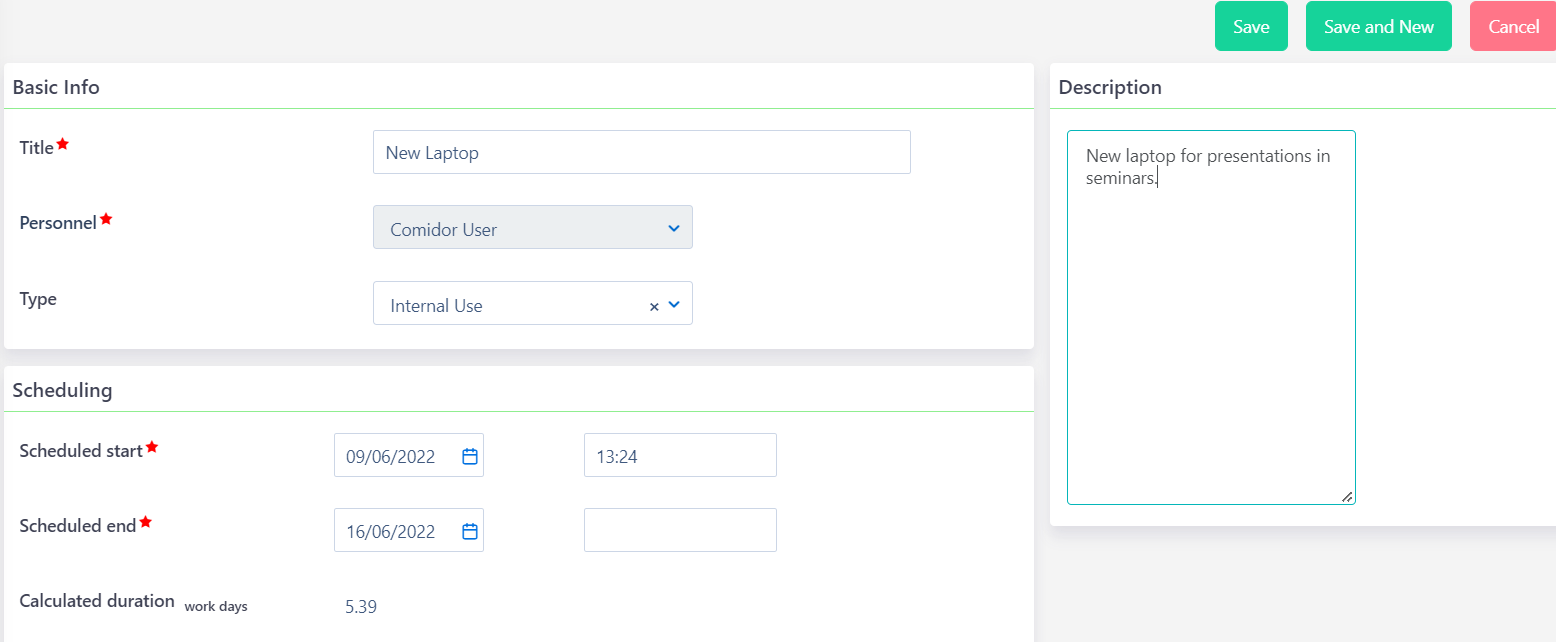
Task: Click the Scheduling section header
Action: point(62,390)
